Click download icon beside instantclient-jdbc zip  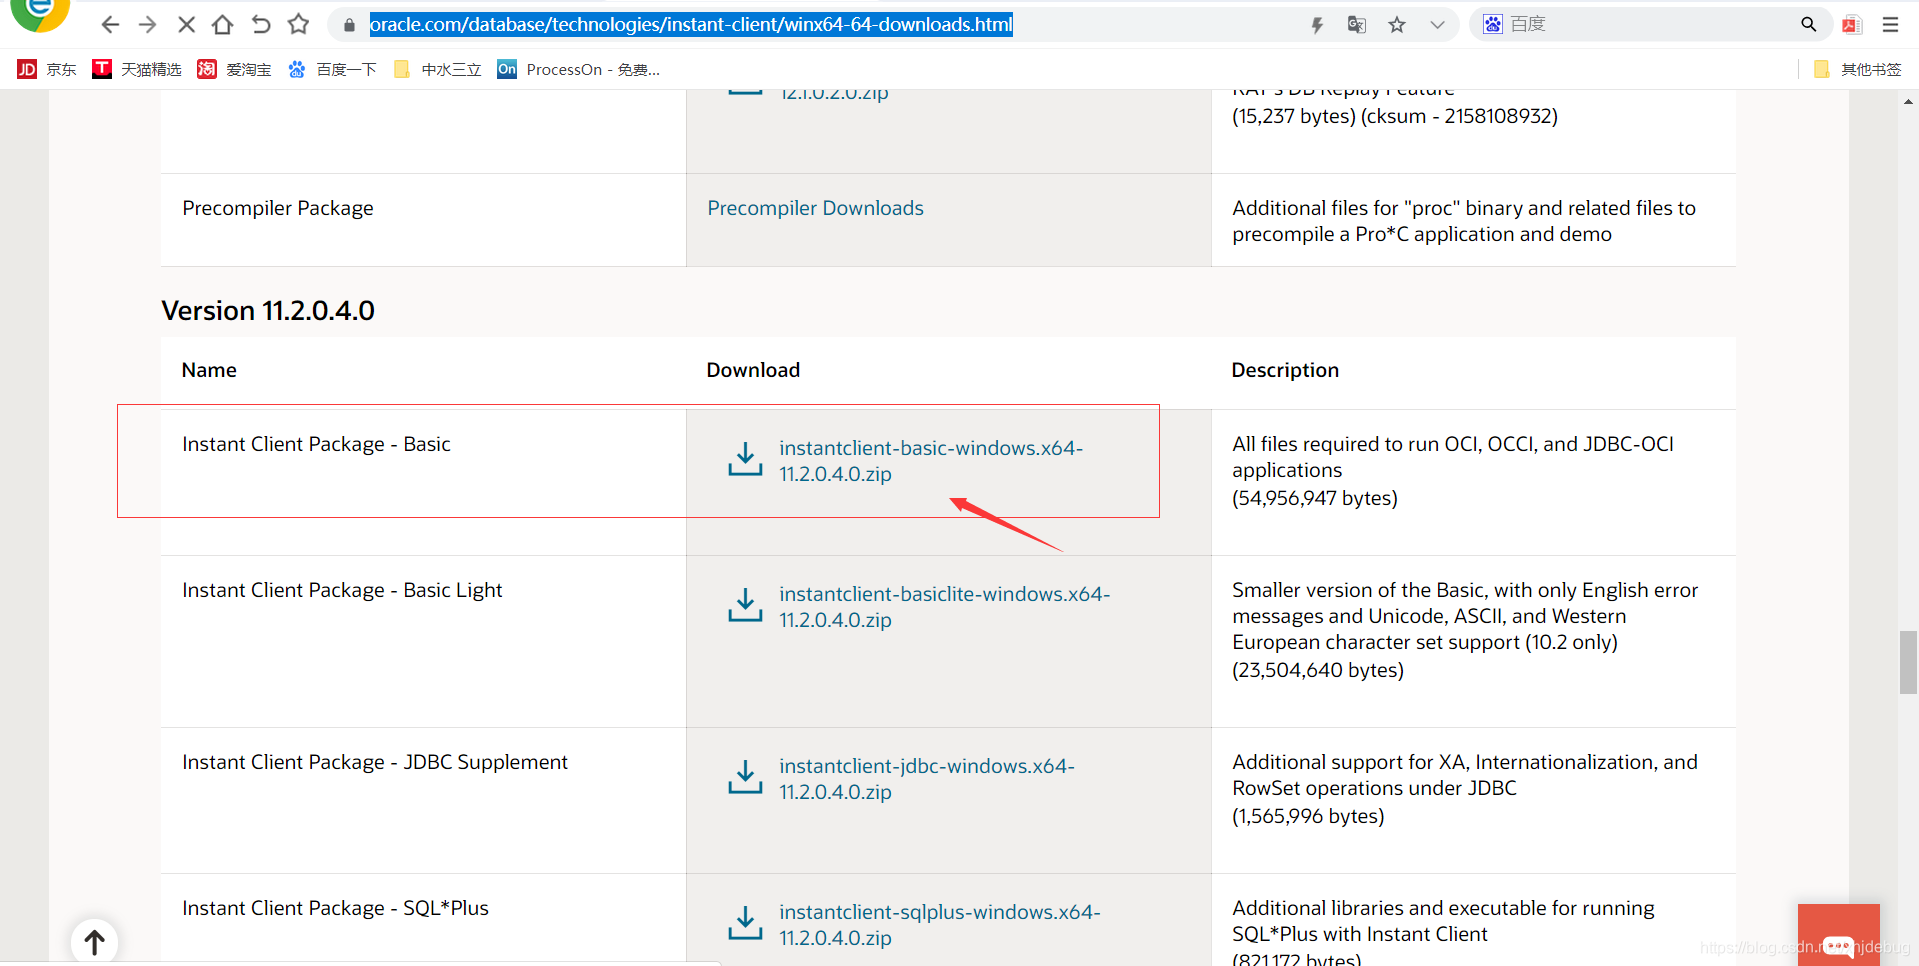745,778
